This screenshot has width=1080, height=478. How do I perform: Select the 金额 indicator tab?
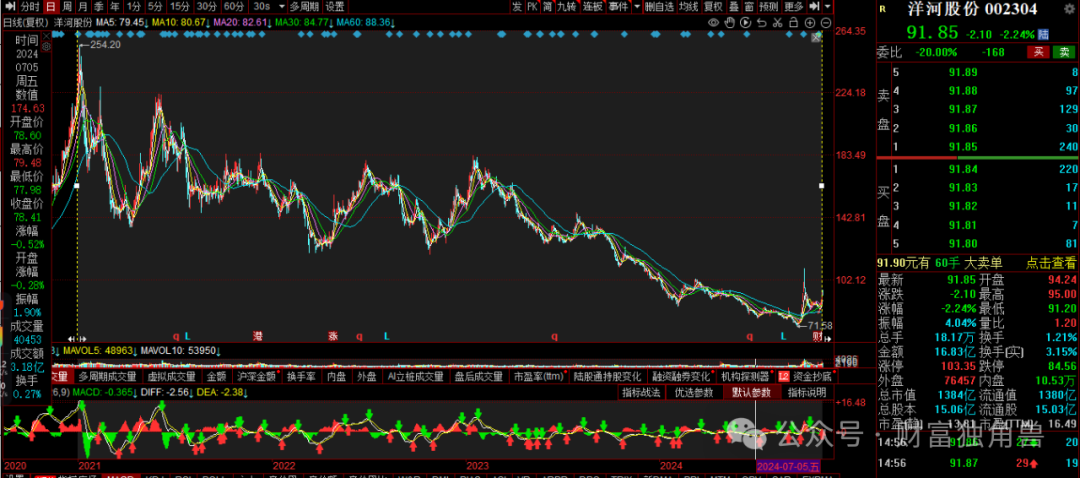tap(216, 377)
